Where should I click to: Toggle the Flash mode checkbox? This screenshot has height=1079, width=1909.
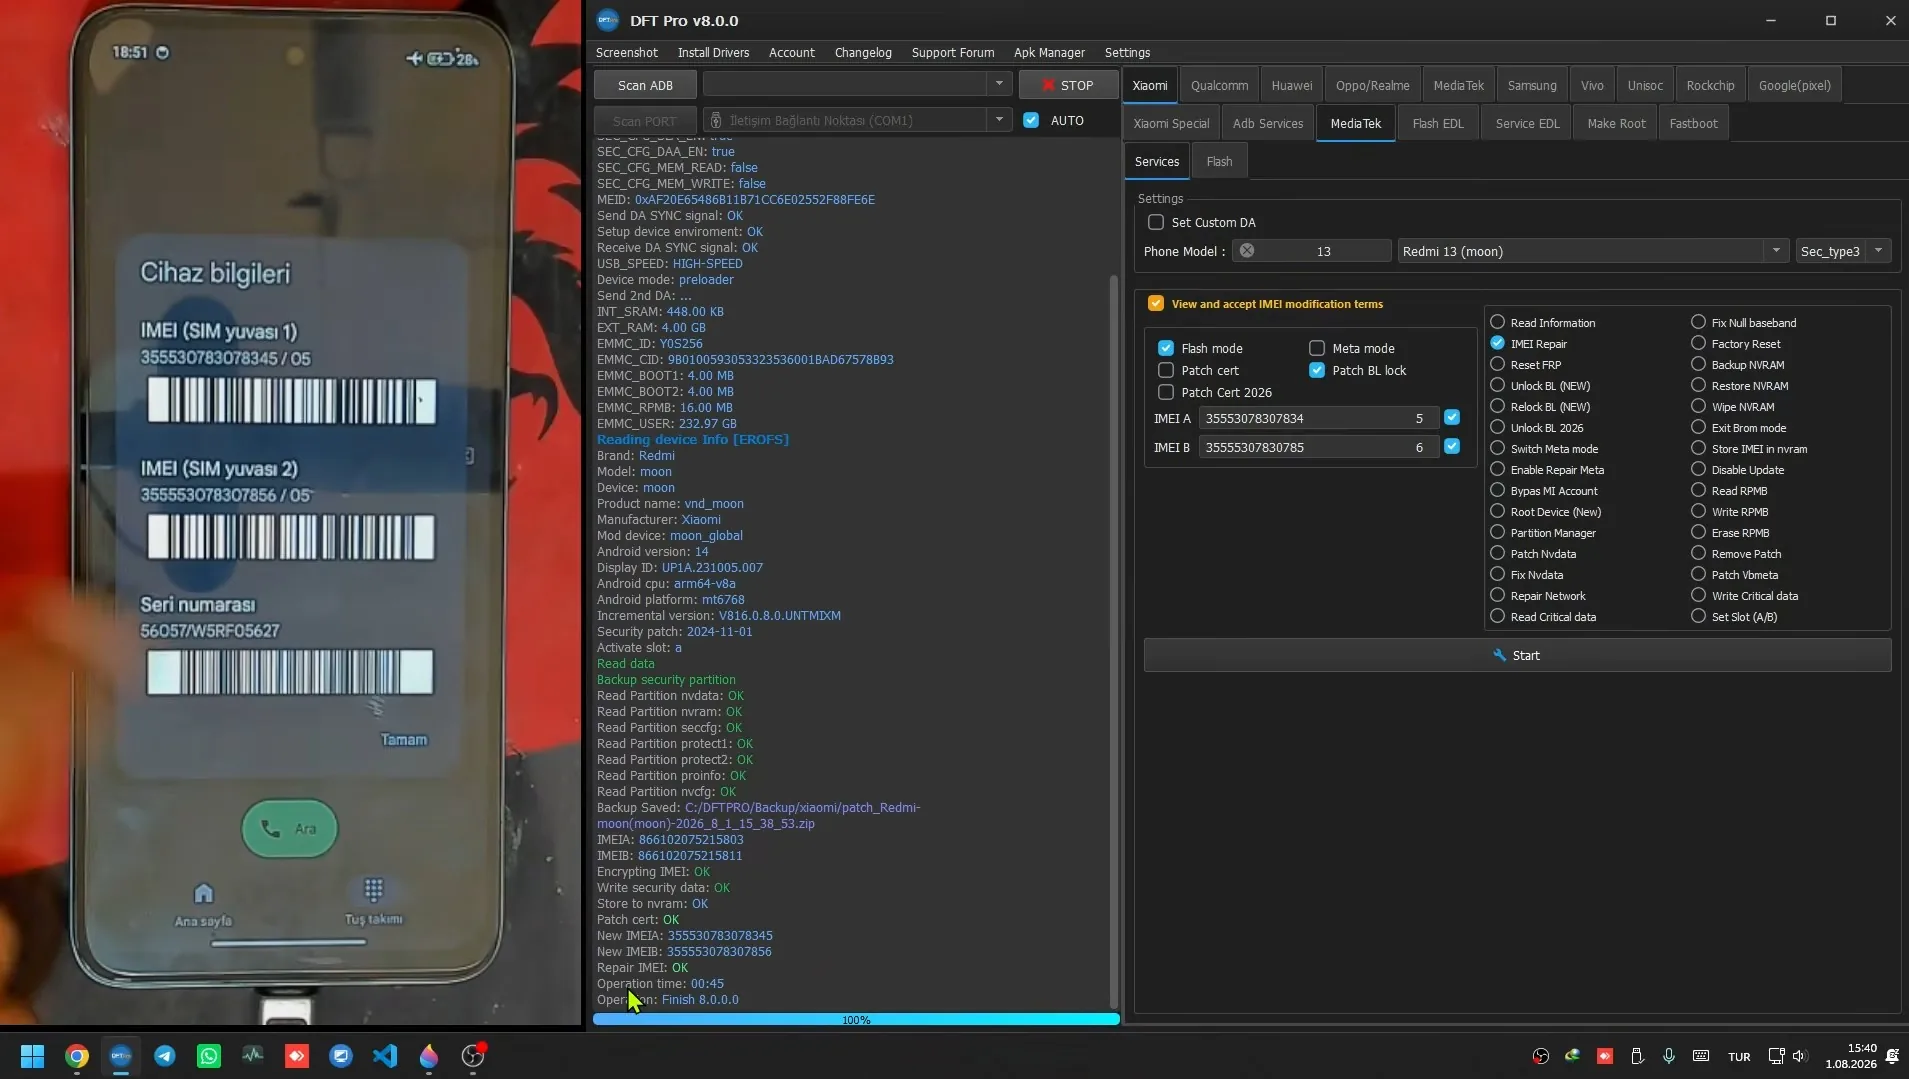pos(1166,348)
